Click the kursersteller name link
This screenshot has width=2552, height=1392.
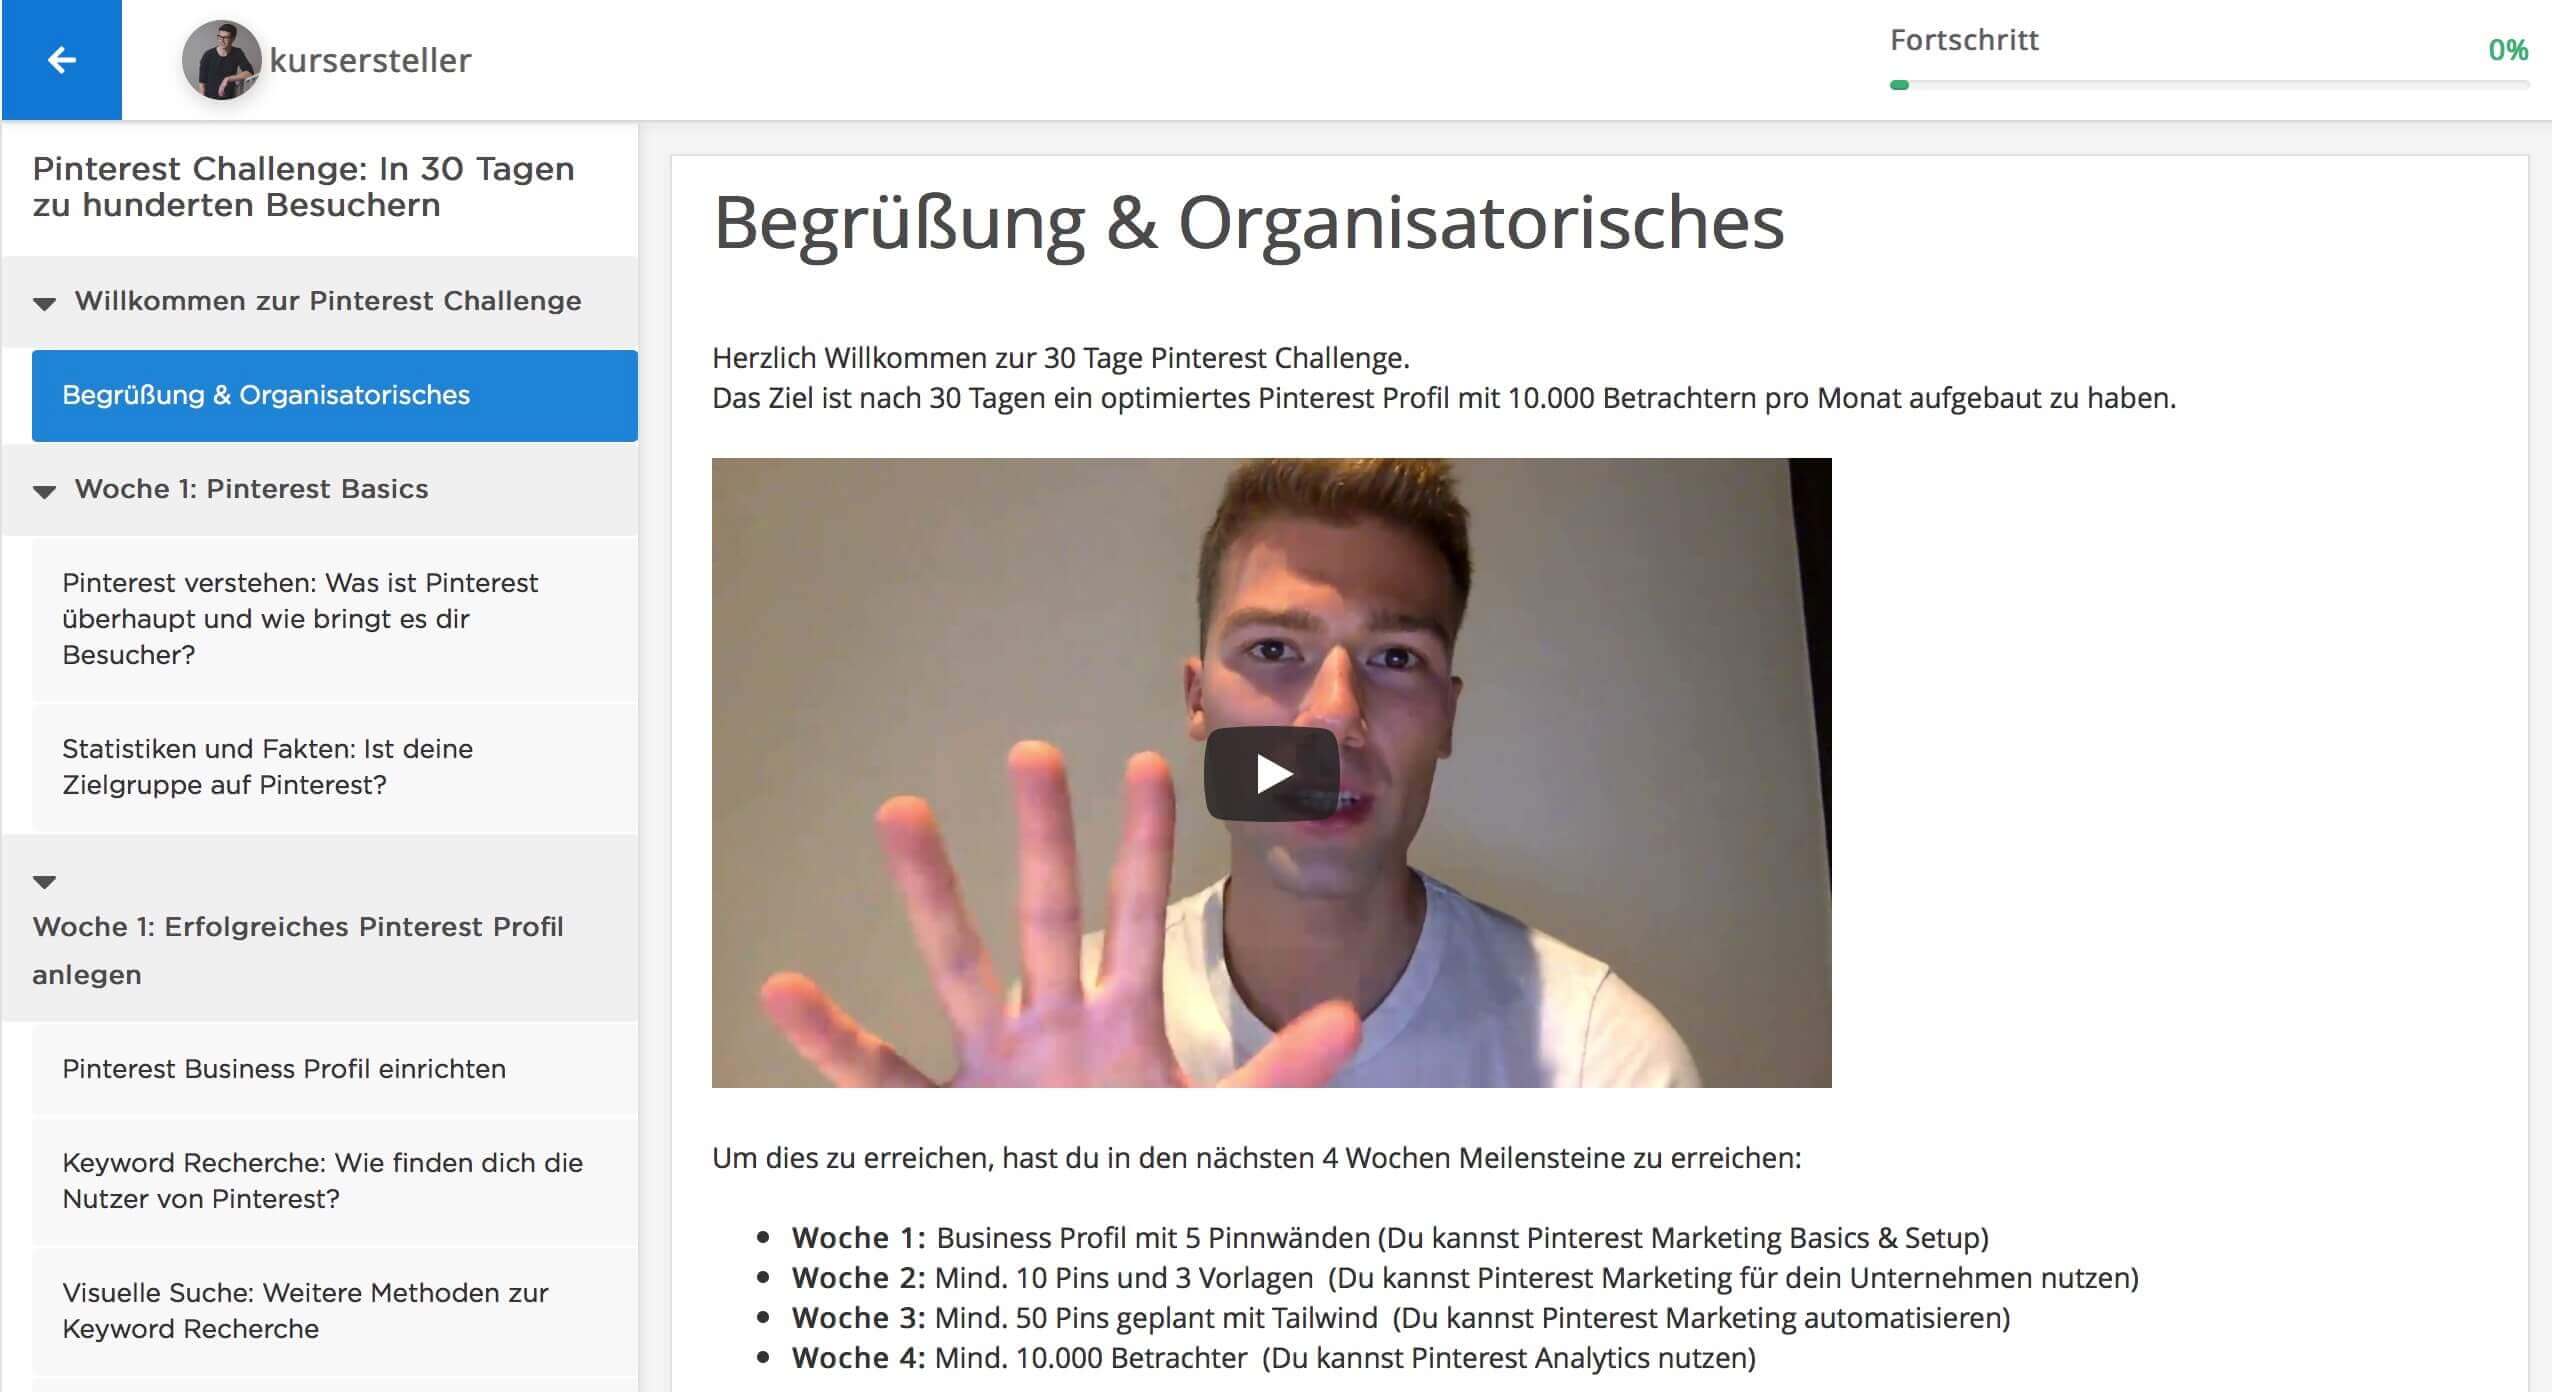(x=370, y=60)
